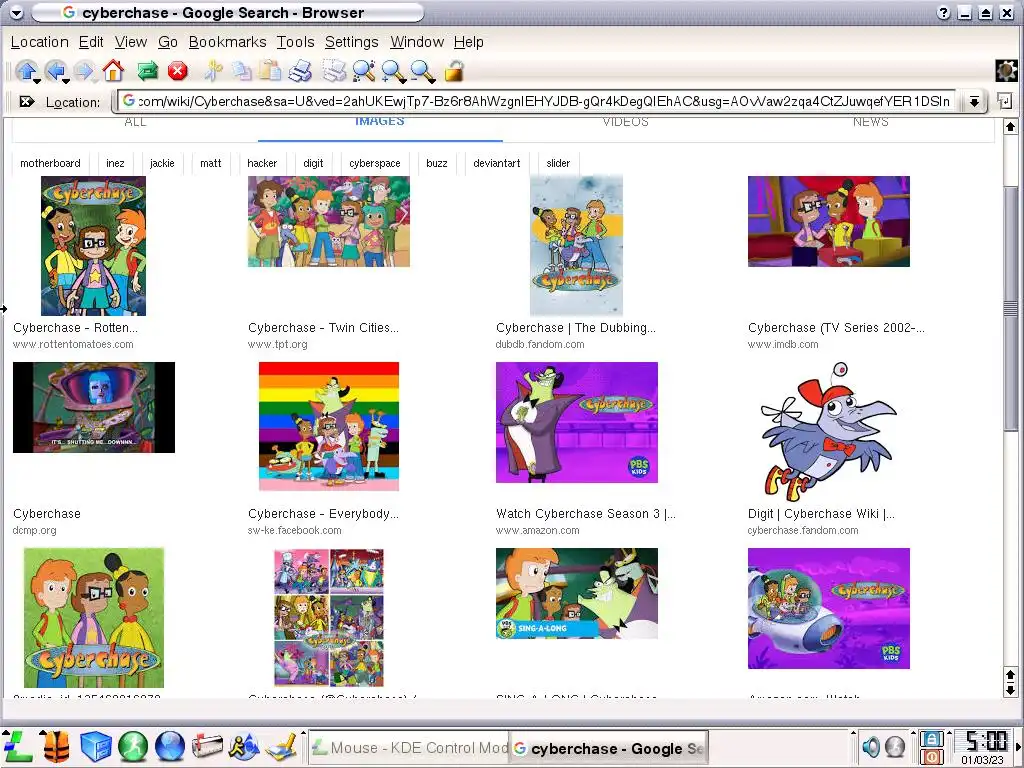Switch to the NEWS search tab
The image size is (1024, 768).
pos(871,123)
